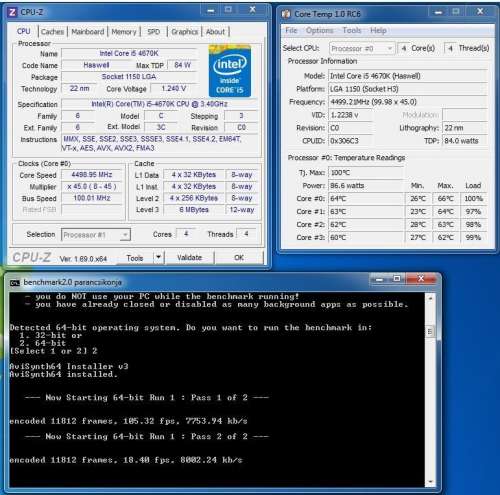Open the Mainboard tab in CPU-Z

pyautogui.click(x=88, y=32)
